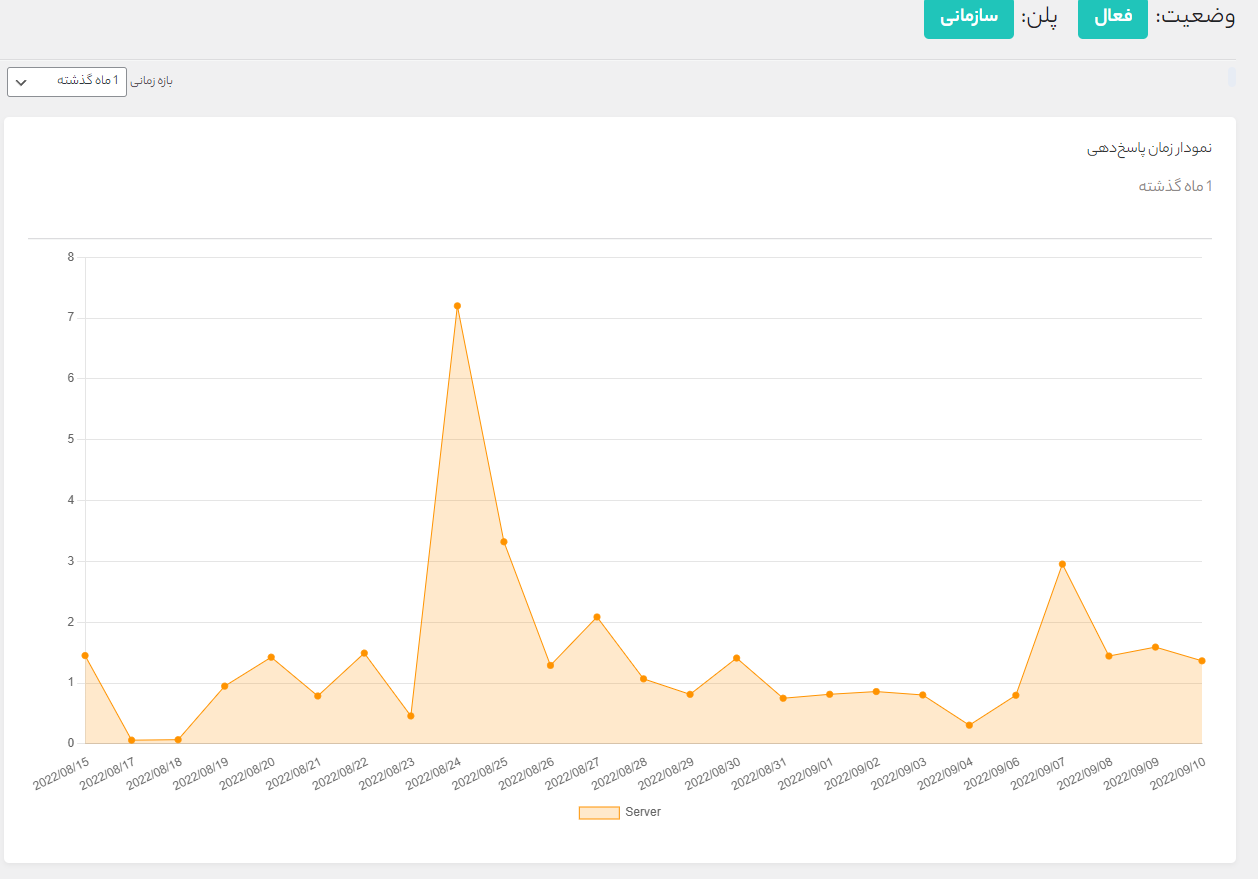
Task: Click the data point for 2022/09/09
Action: (1155, 647)
